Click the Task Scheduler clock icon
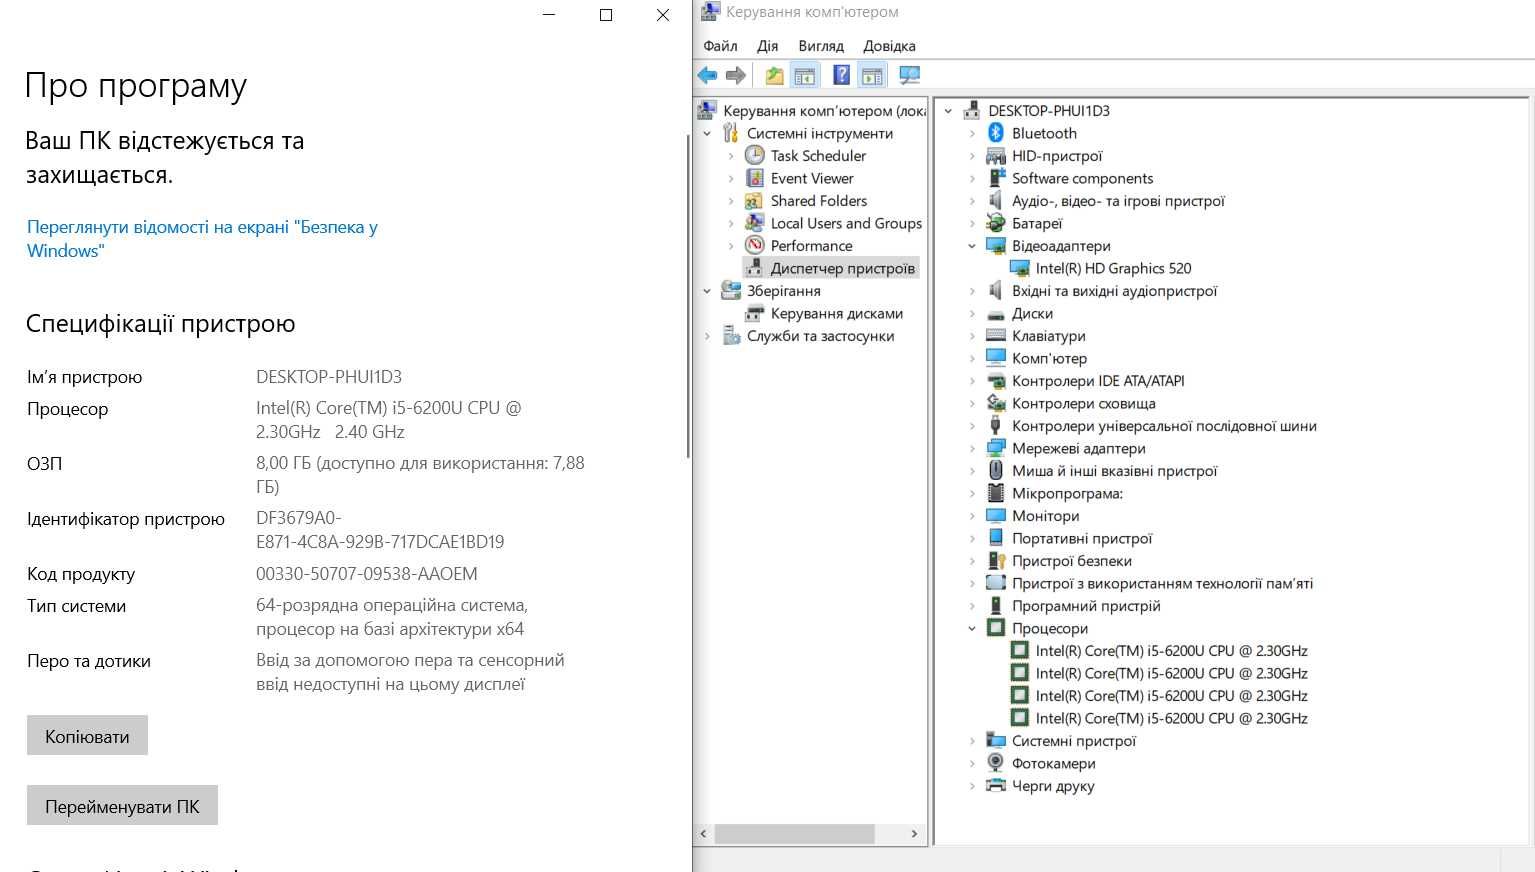The height and width of the screenshot is (872, 1535). [x=755, y=155]
